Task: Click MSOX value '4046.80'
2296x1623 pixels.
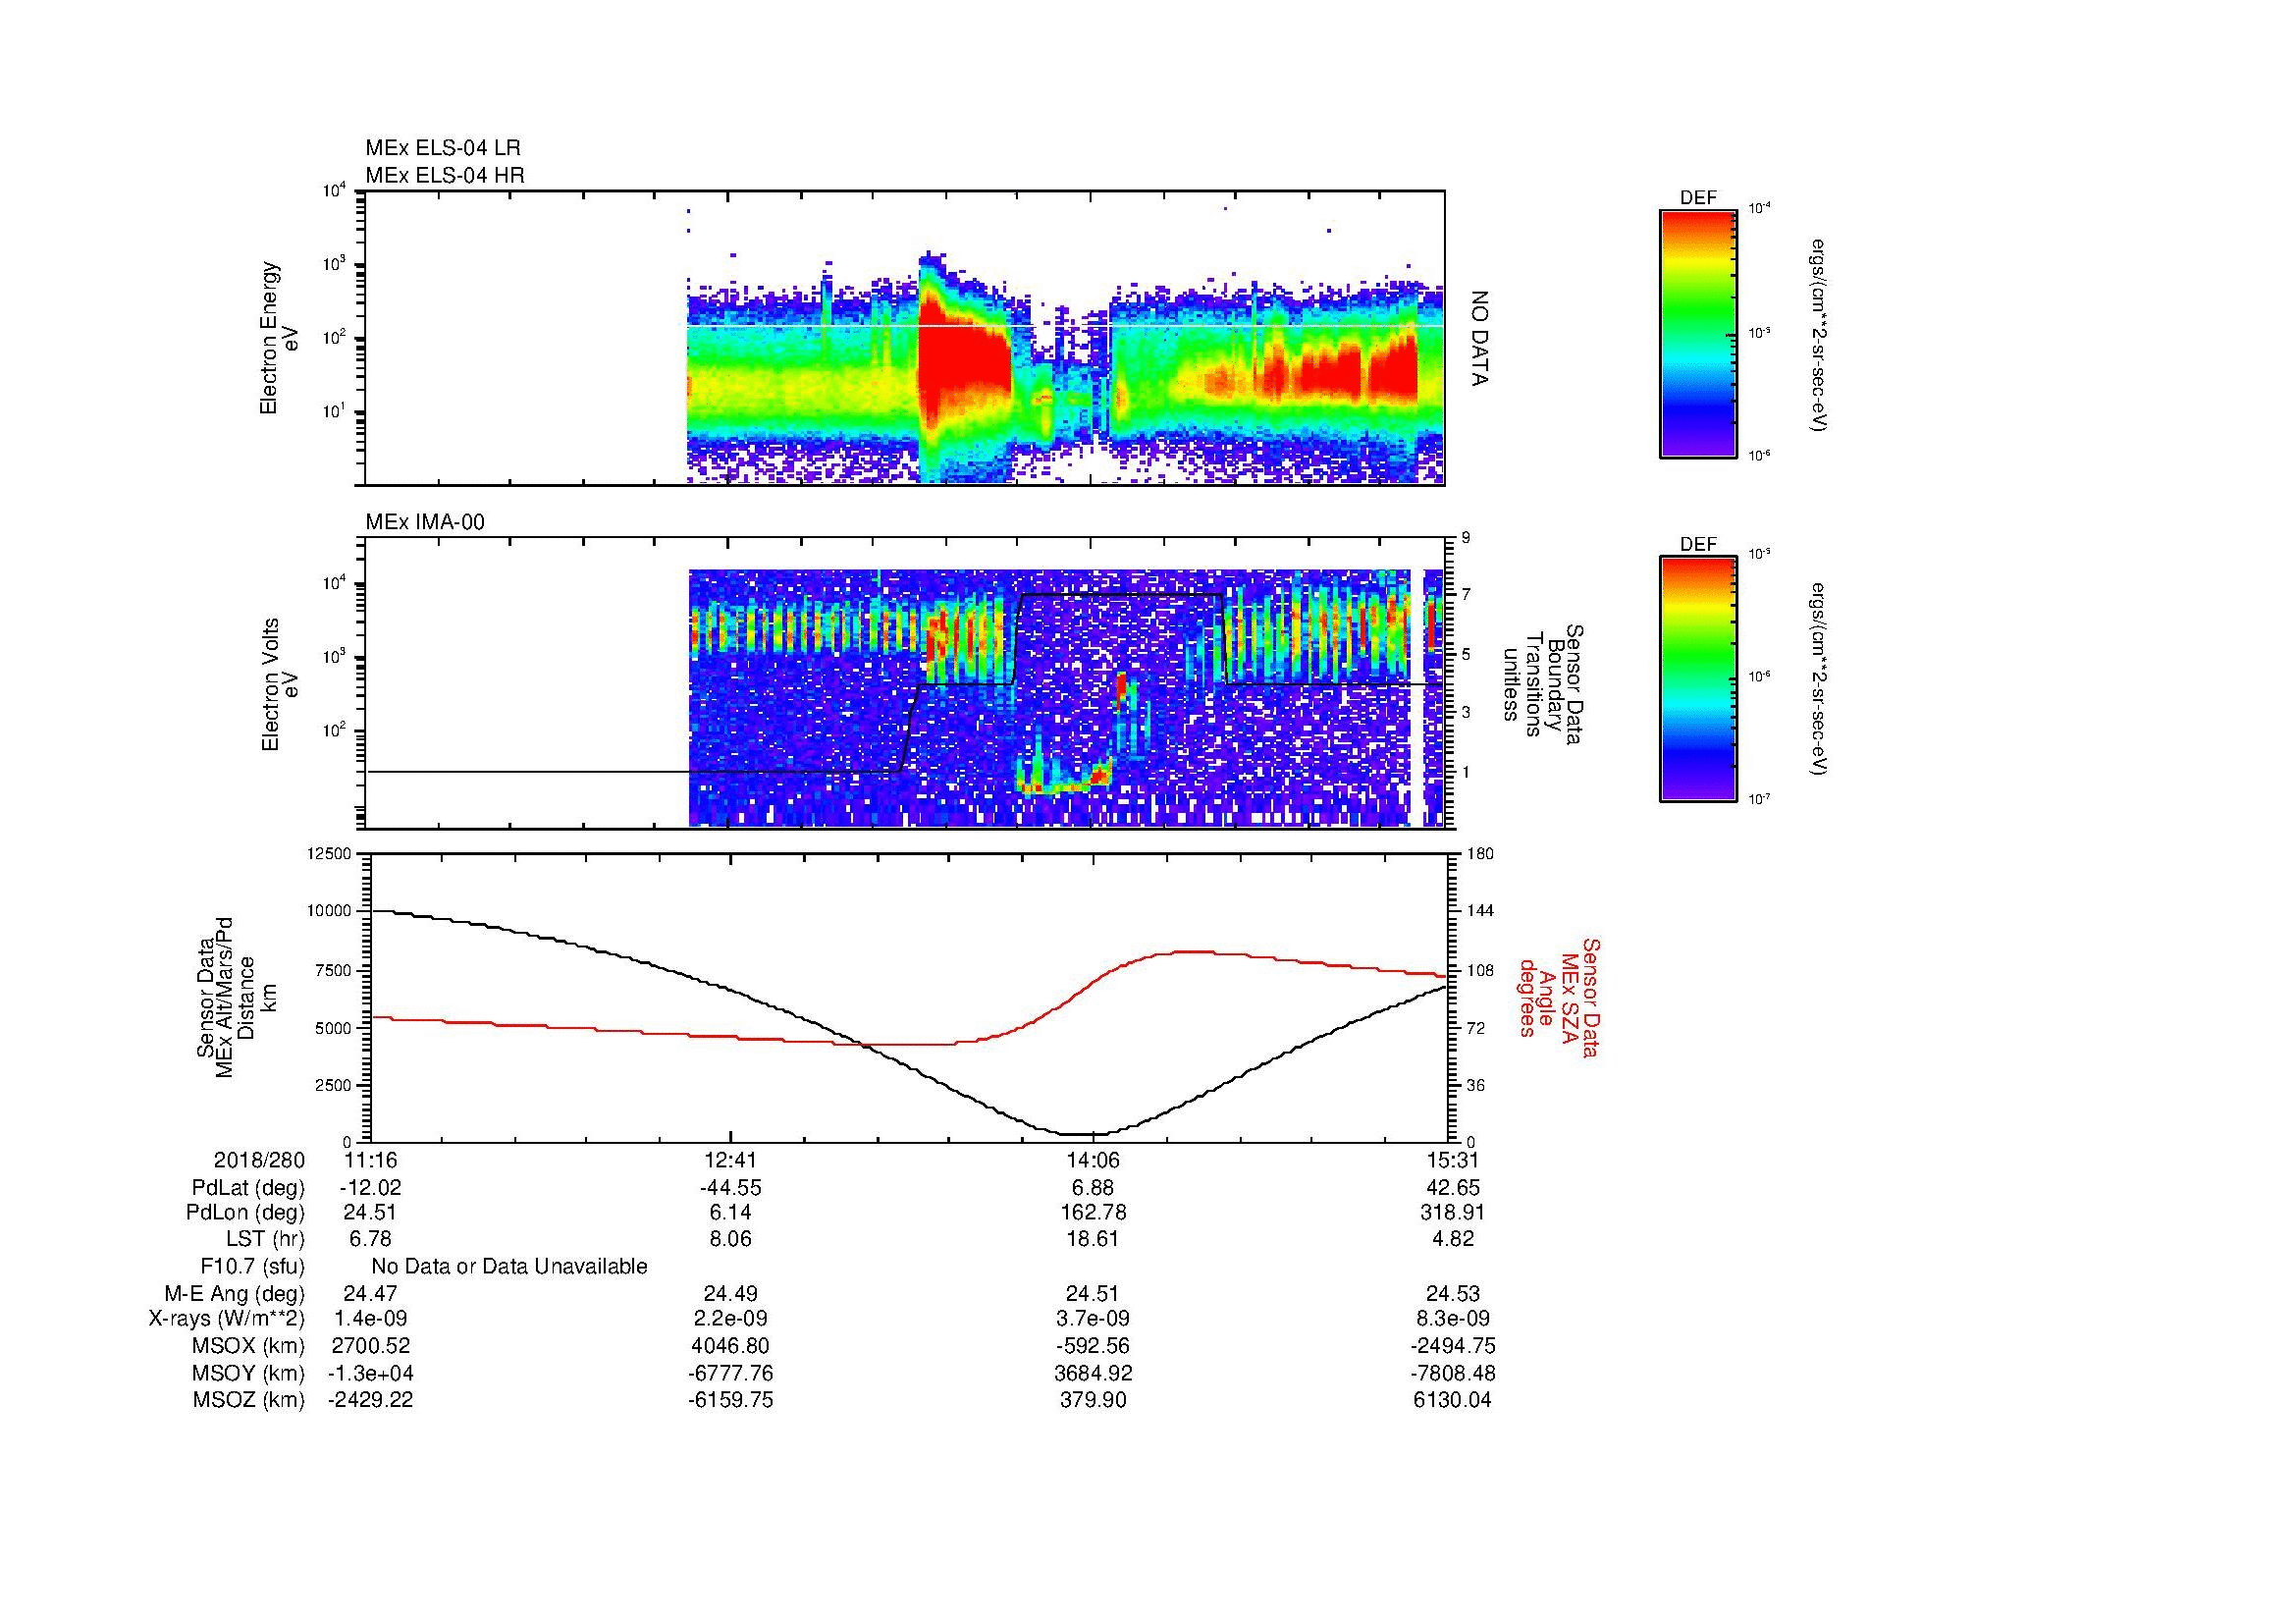Action: tap(731, 1347)
